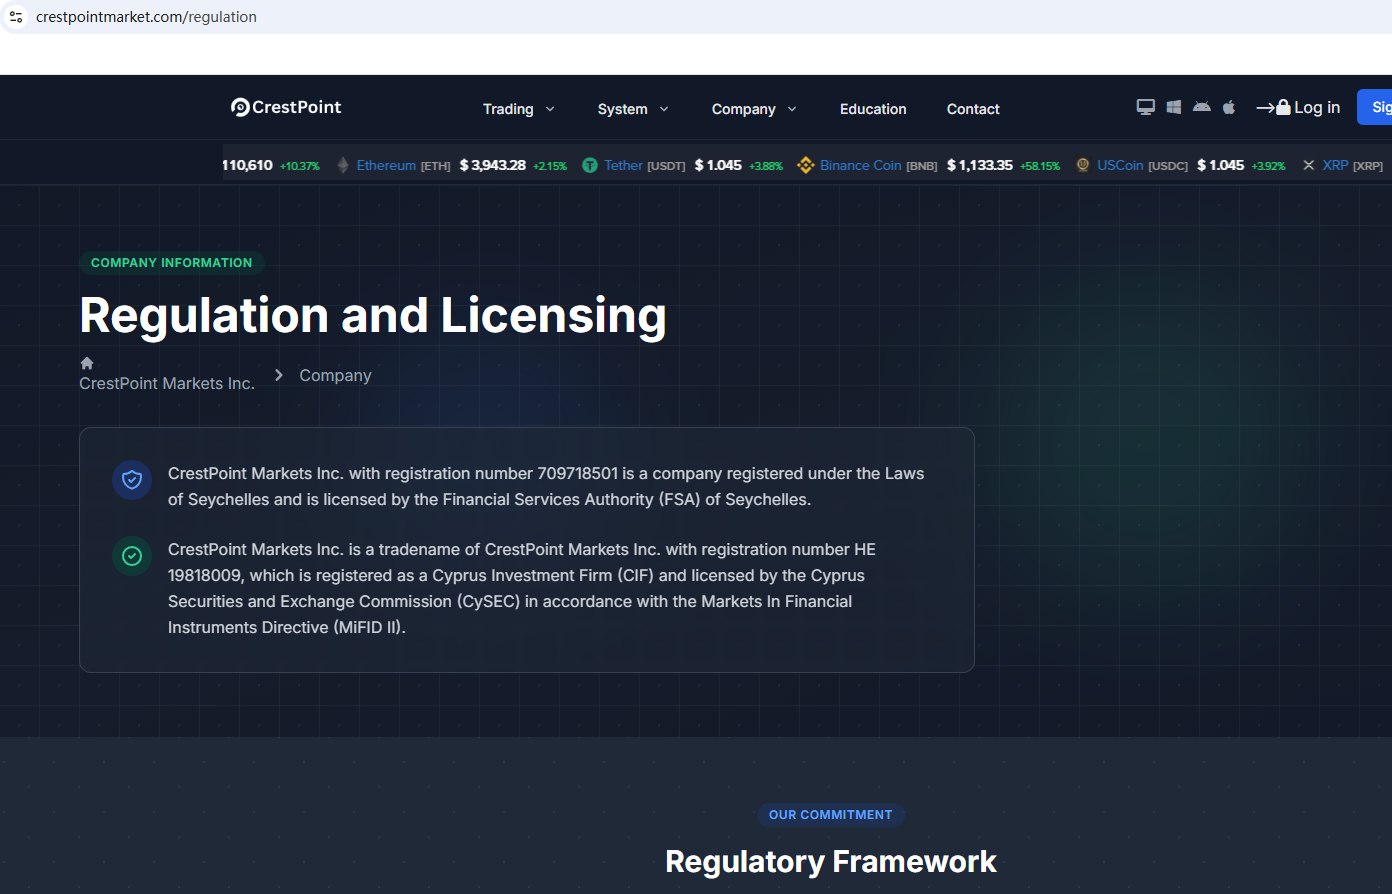The height and width of the screenshot is (894, 1392).
Task: Click the Android download icon
Action: point(1202,107)
